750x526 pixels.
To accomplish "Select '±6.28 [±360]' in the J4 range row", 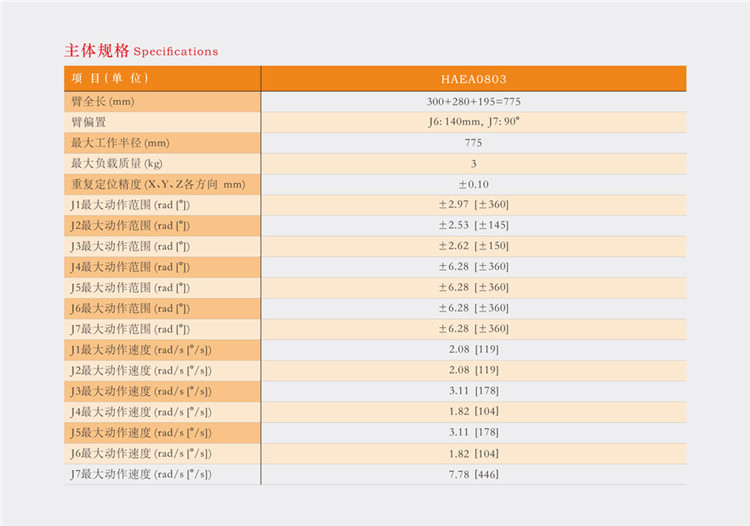I will [474, 267].
